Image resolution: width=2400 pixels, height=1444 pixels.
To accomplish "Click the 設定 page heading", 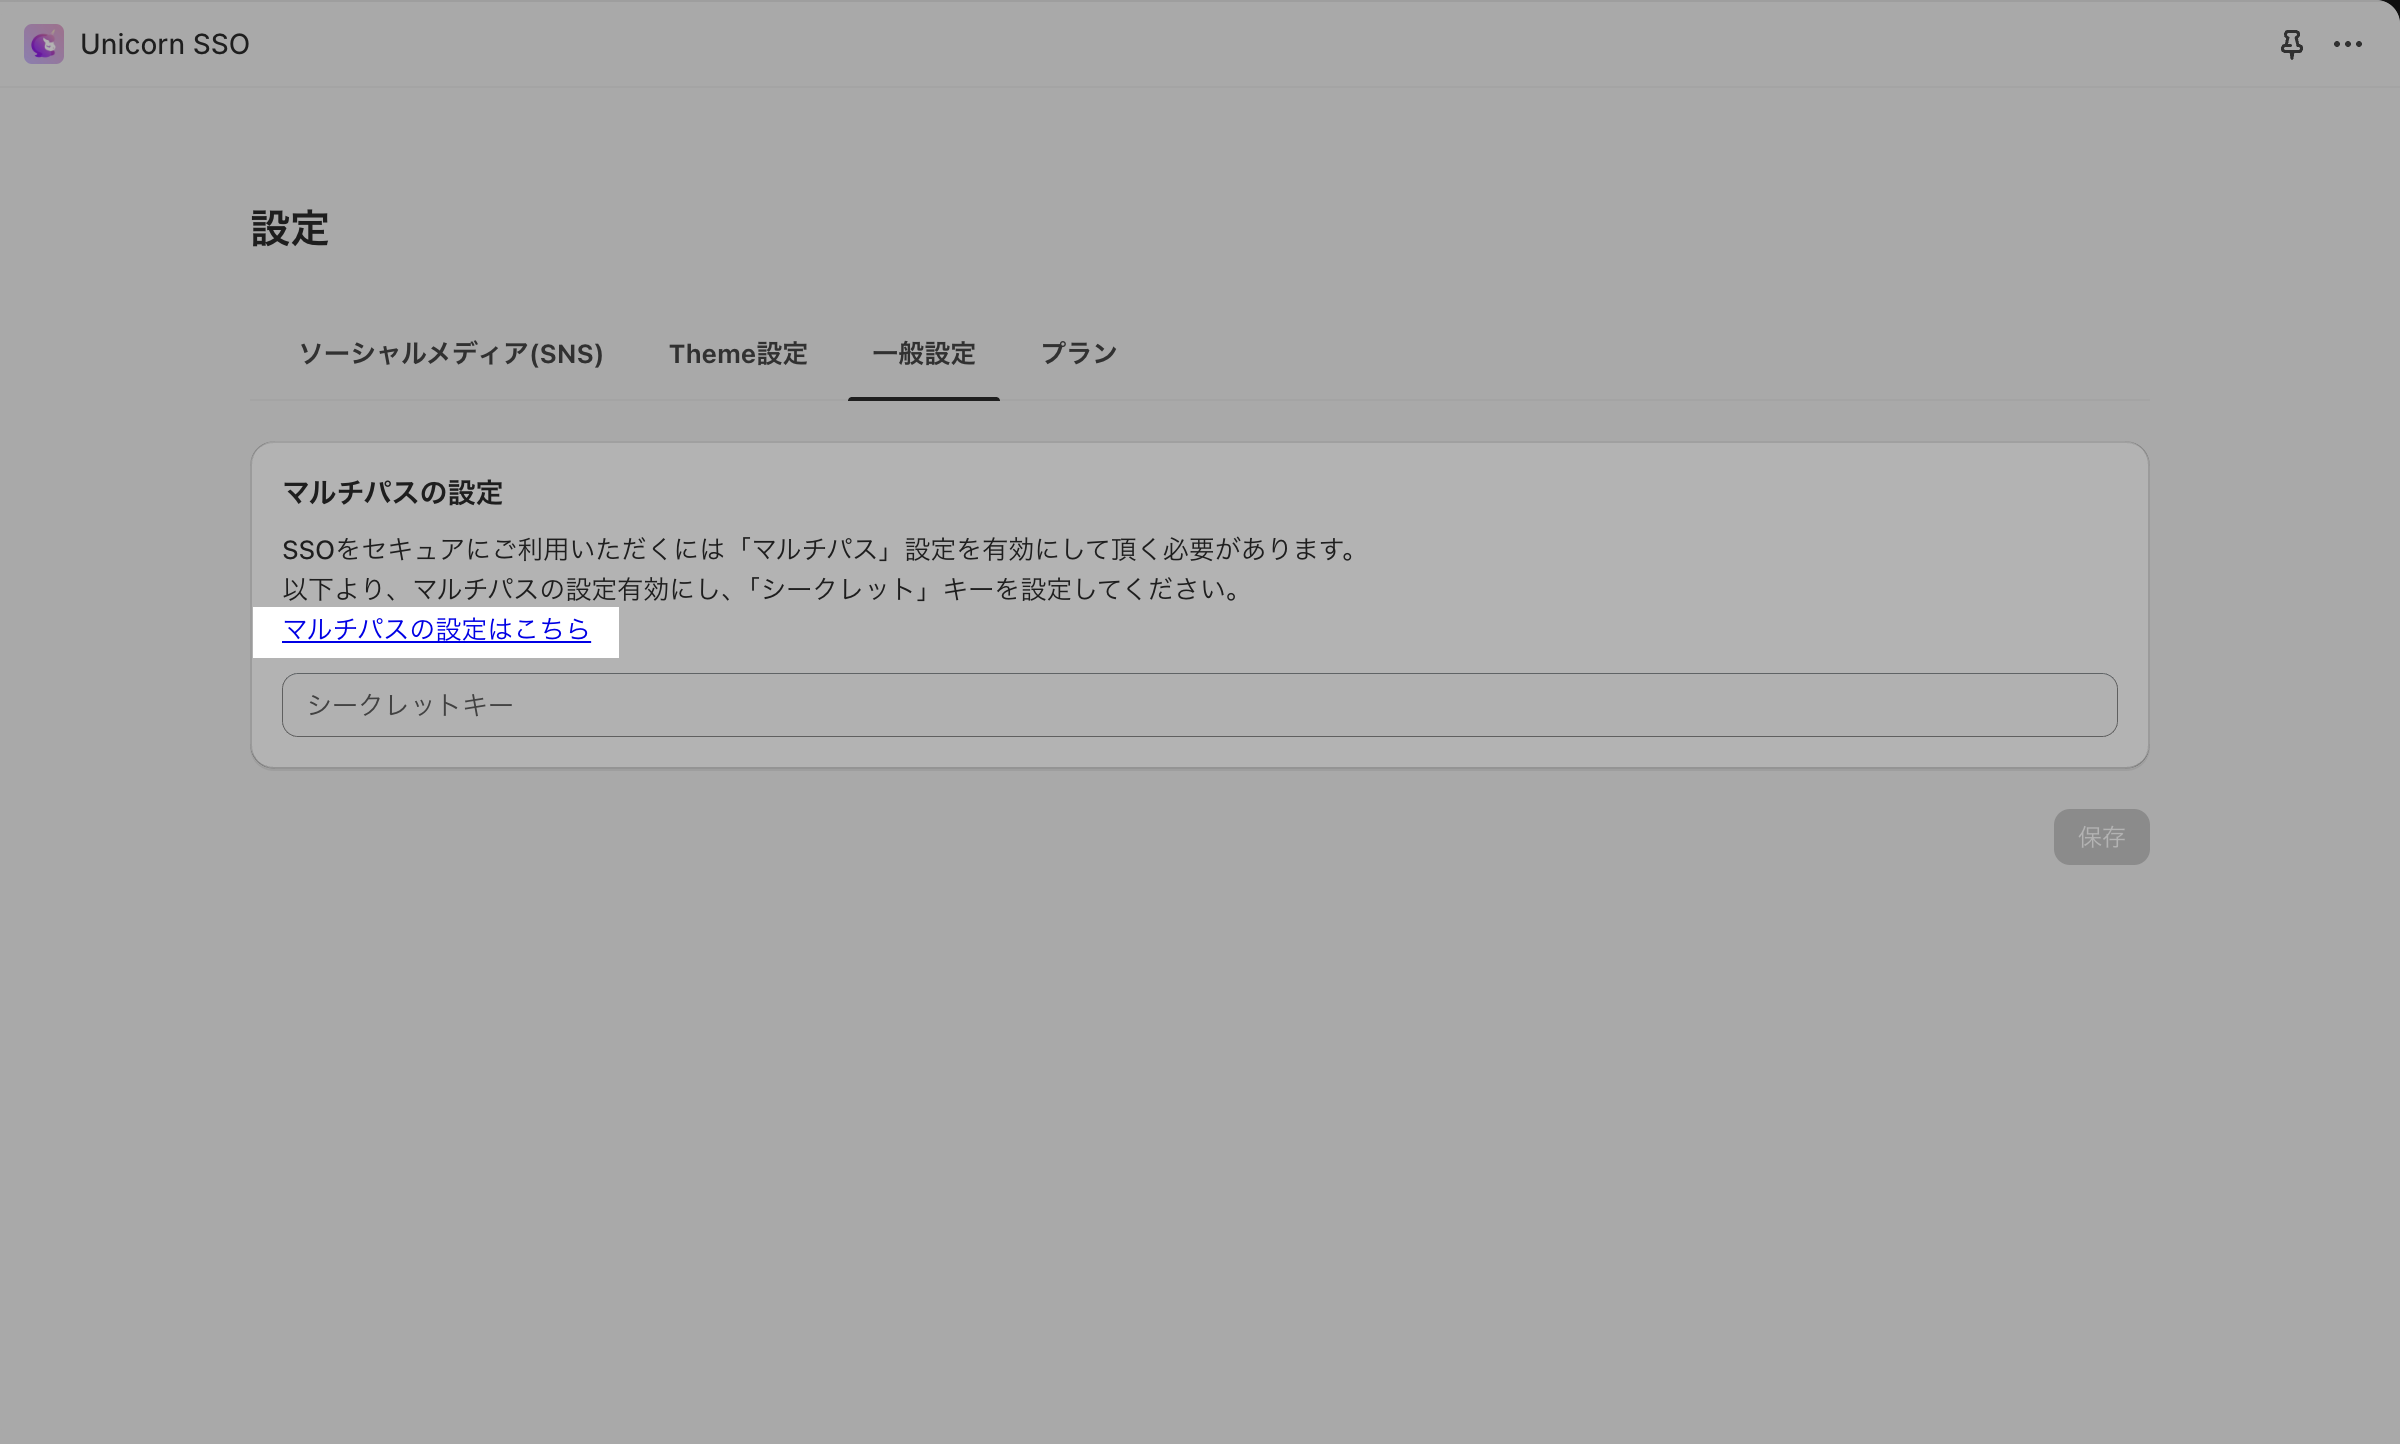I will [x=290, y=229].
